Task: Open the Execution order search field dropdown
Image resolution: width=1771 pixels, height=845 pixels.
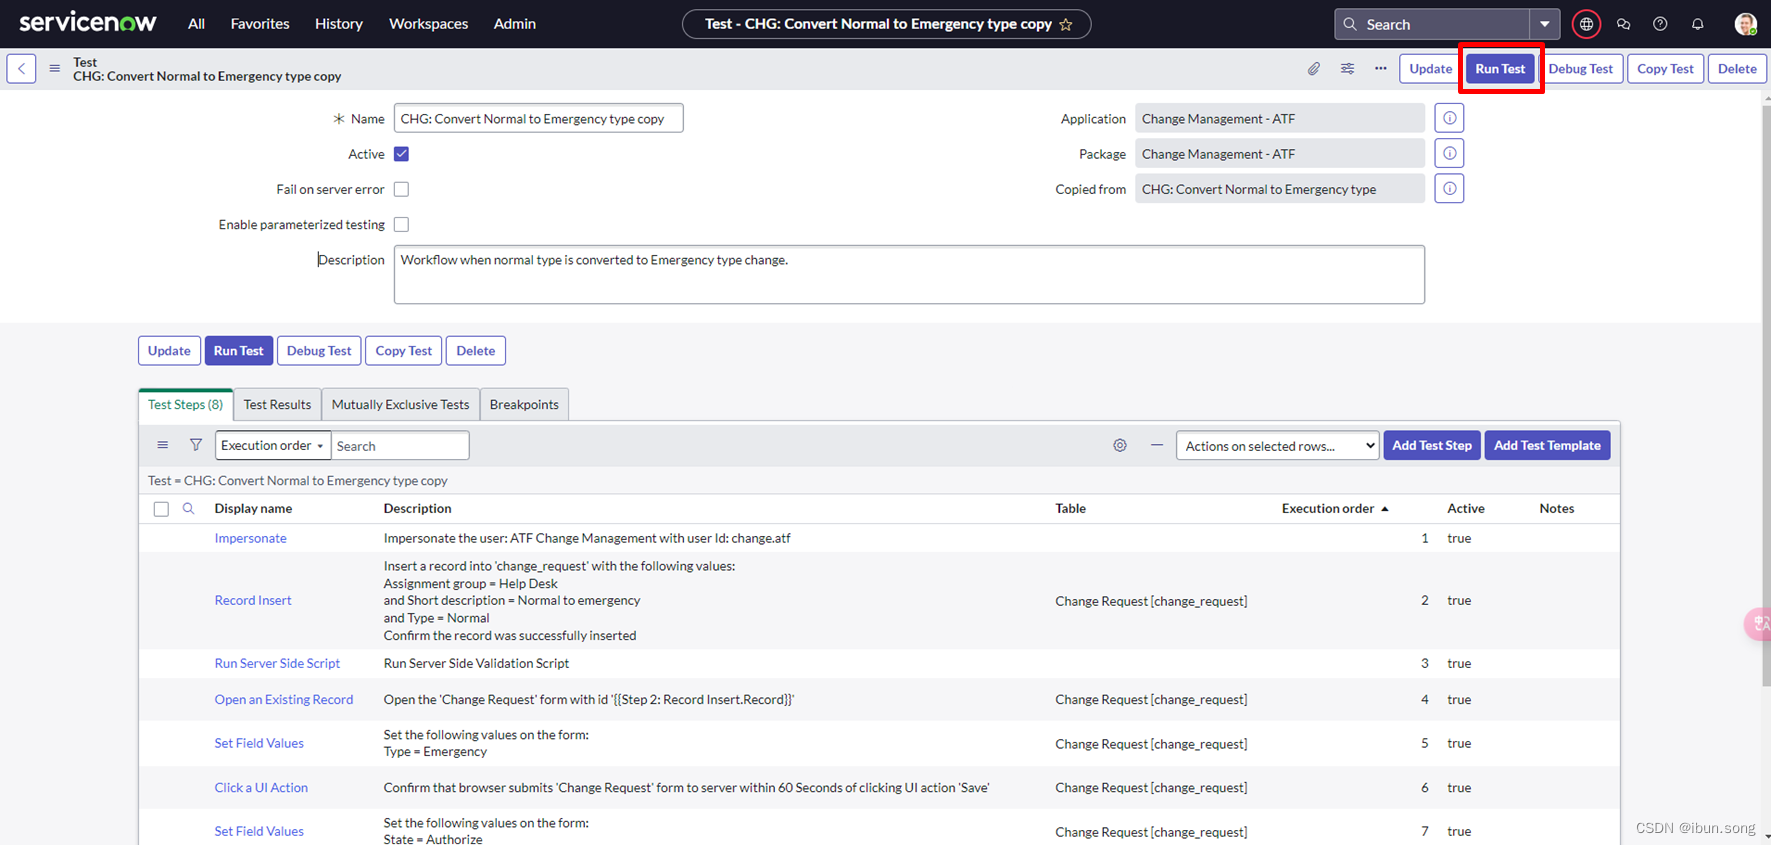Action: [x=273, y=445]
